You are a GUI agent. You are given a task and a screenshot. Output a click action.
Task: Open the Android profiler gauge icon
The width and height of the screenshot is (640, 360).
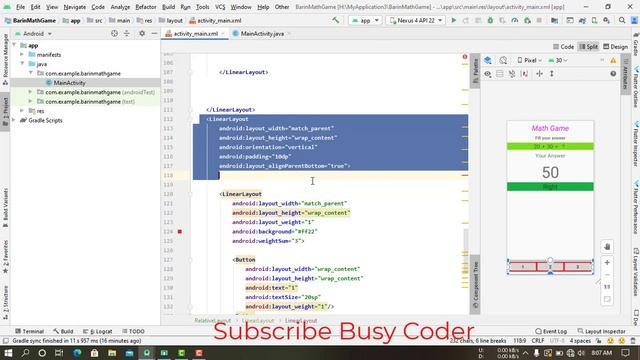coord(515,20)
